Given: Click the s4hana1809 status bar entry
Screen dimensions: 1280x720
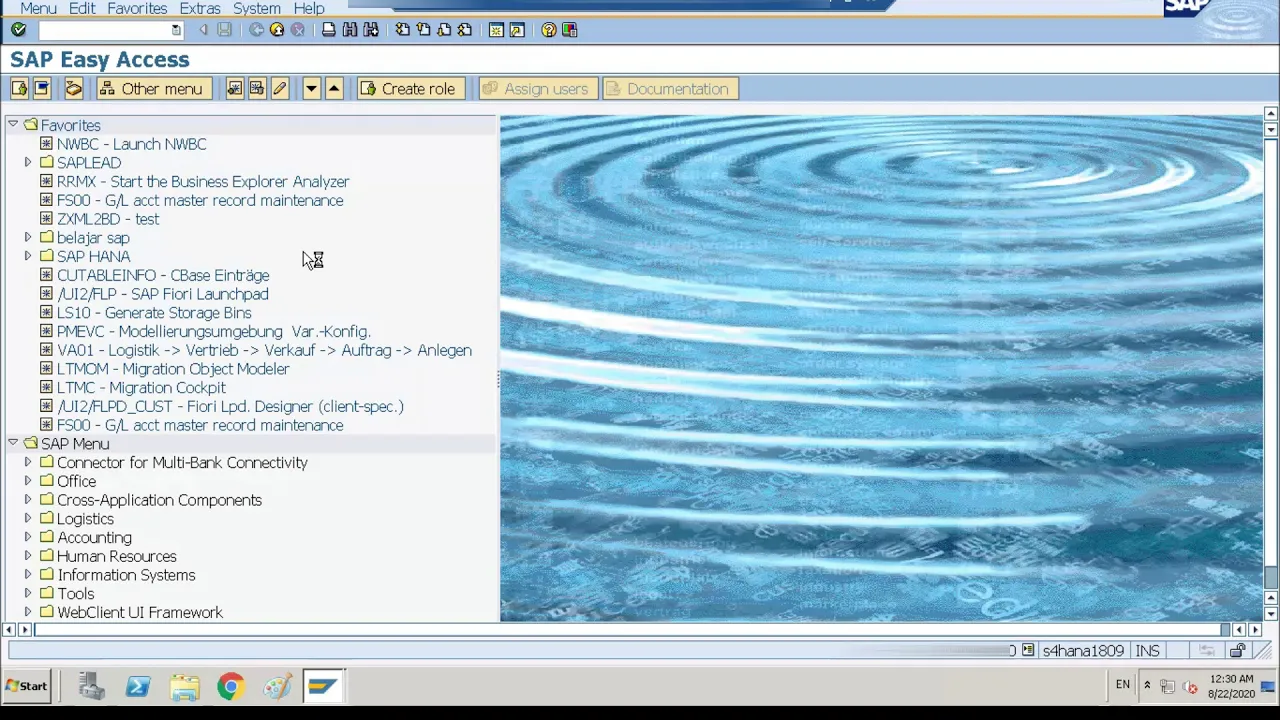Looking at the screenshot, I should click(1083, 651).
